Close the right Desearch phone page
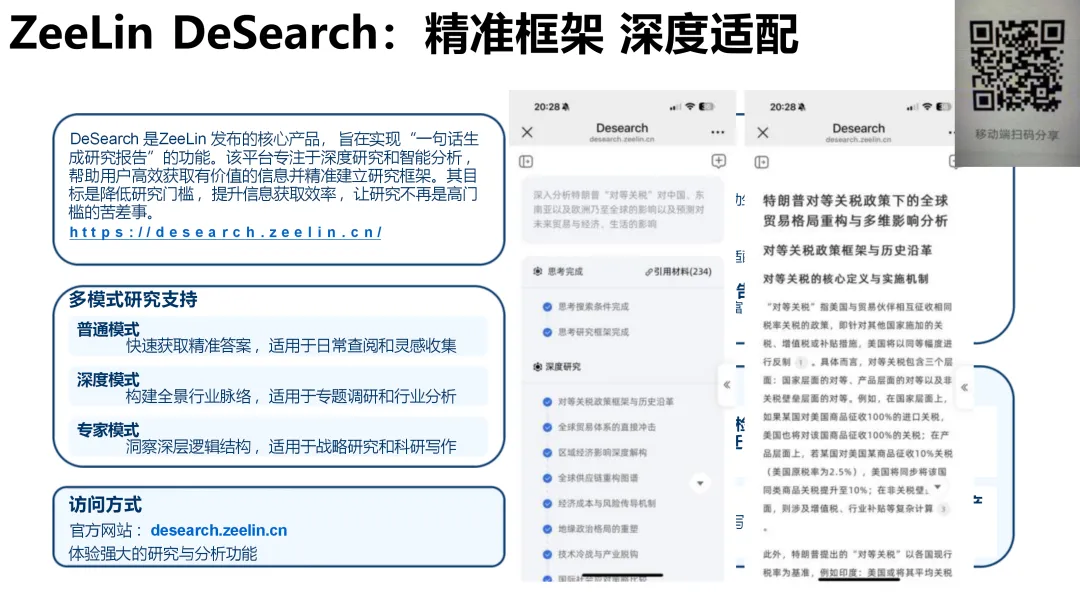 click(762, 133)
